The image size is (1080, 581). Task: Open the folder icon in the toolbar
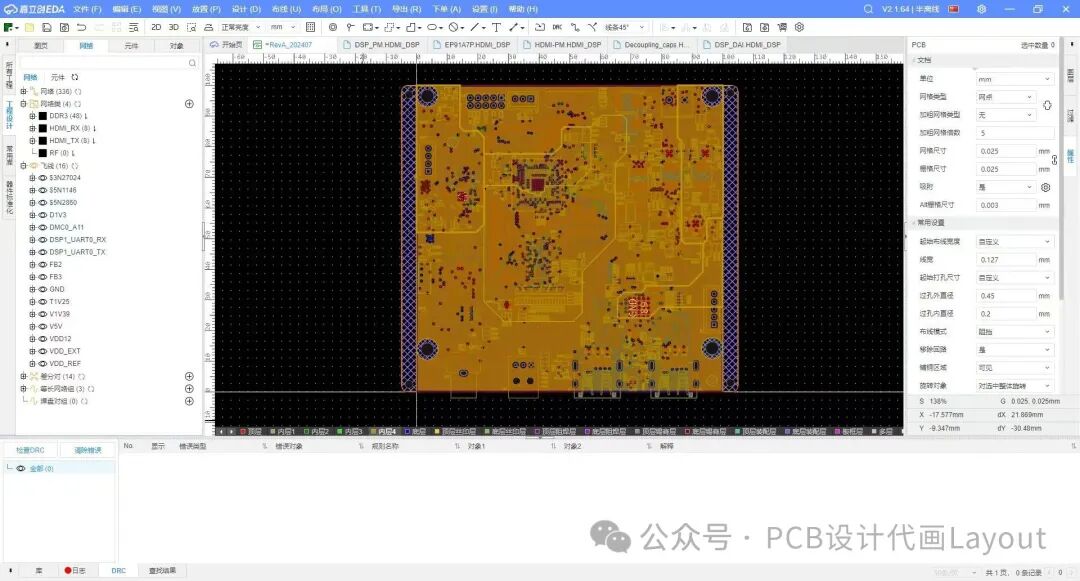(x=30, y=28)
